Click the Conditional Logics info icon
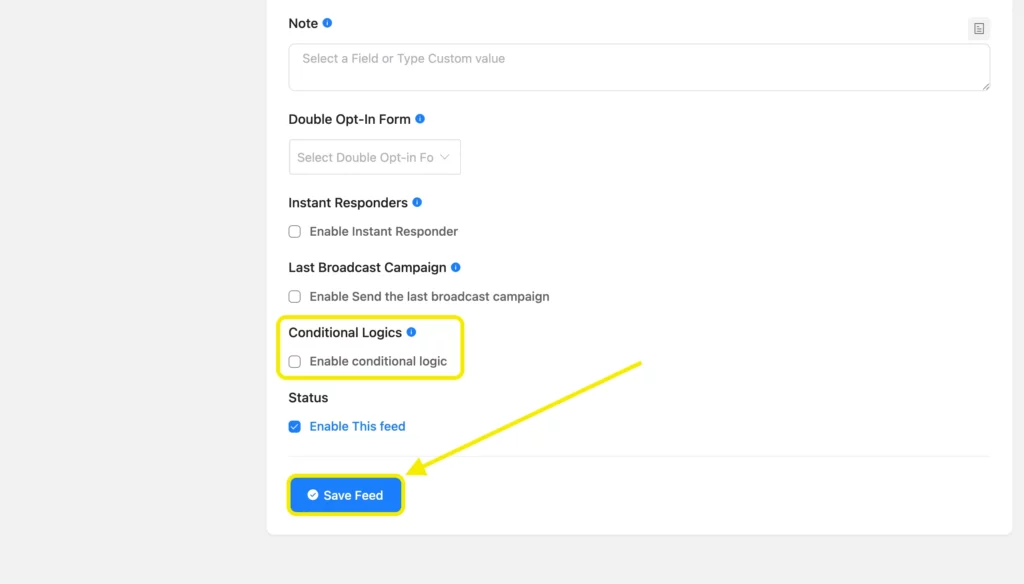The image size is (1024, 584). 411,332
